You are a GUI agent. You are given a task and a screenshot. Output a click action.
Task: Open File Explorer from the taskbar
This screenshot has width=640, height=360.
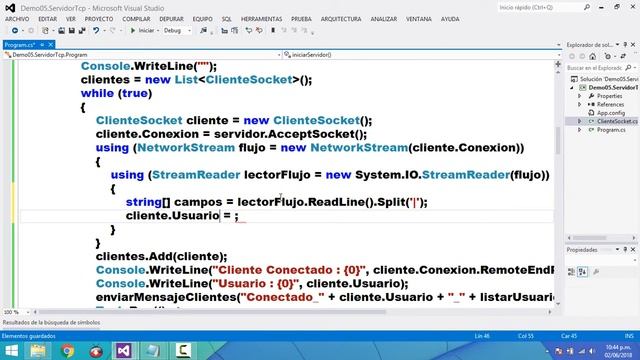click(x=38, y=351)
